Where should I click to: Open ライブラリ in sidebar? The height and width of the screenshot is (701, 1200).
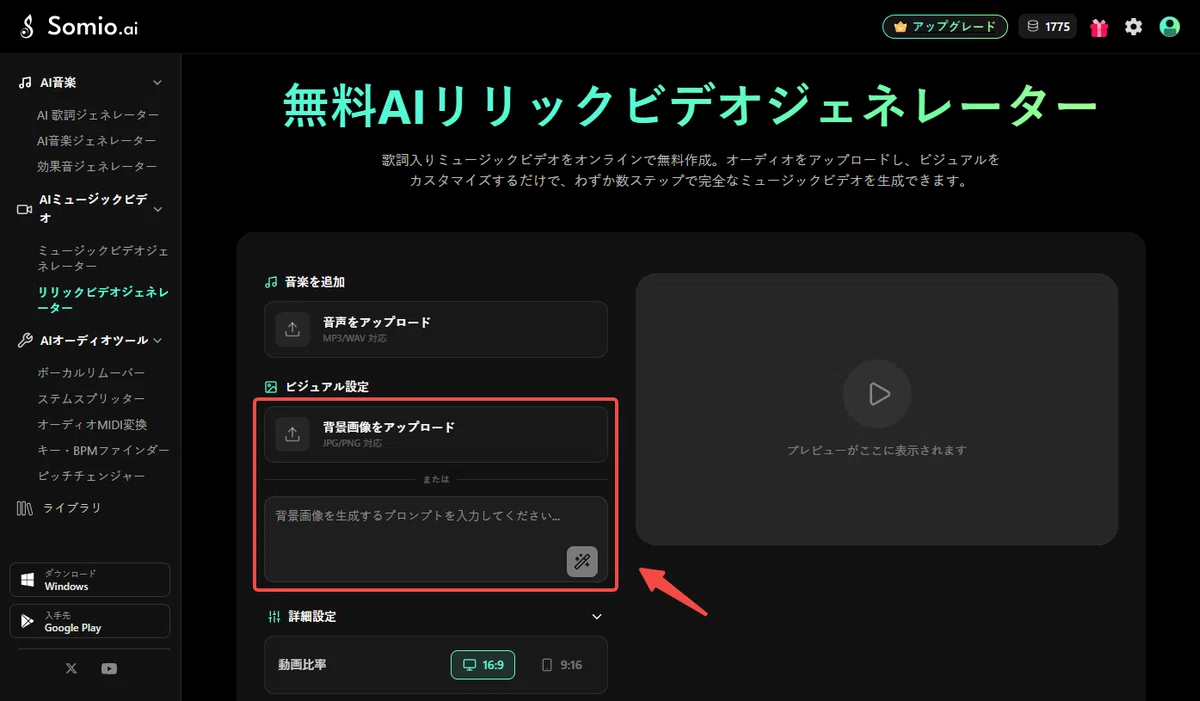point(72,508)
